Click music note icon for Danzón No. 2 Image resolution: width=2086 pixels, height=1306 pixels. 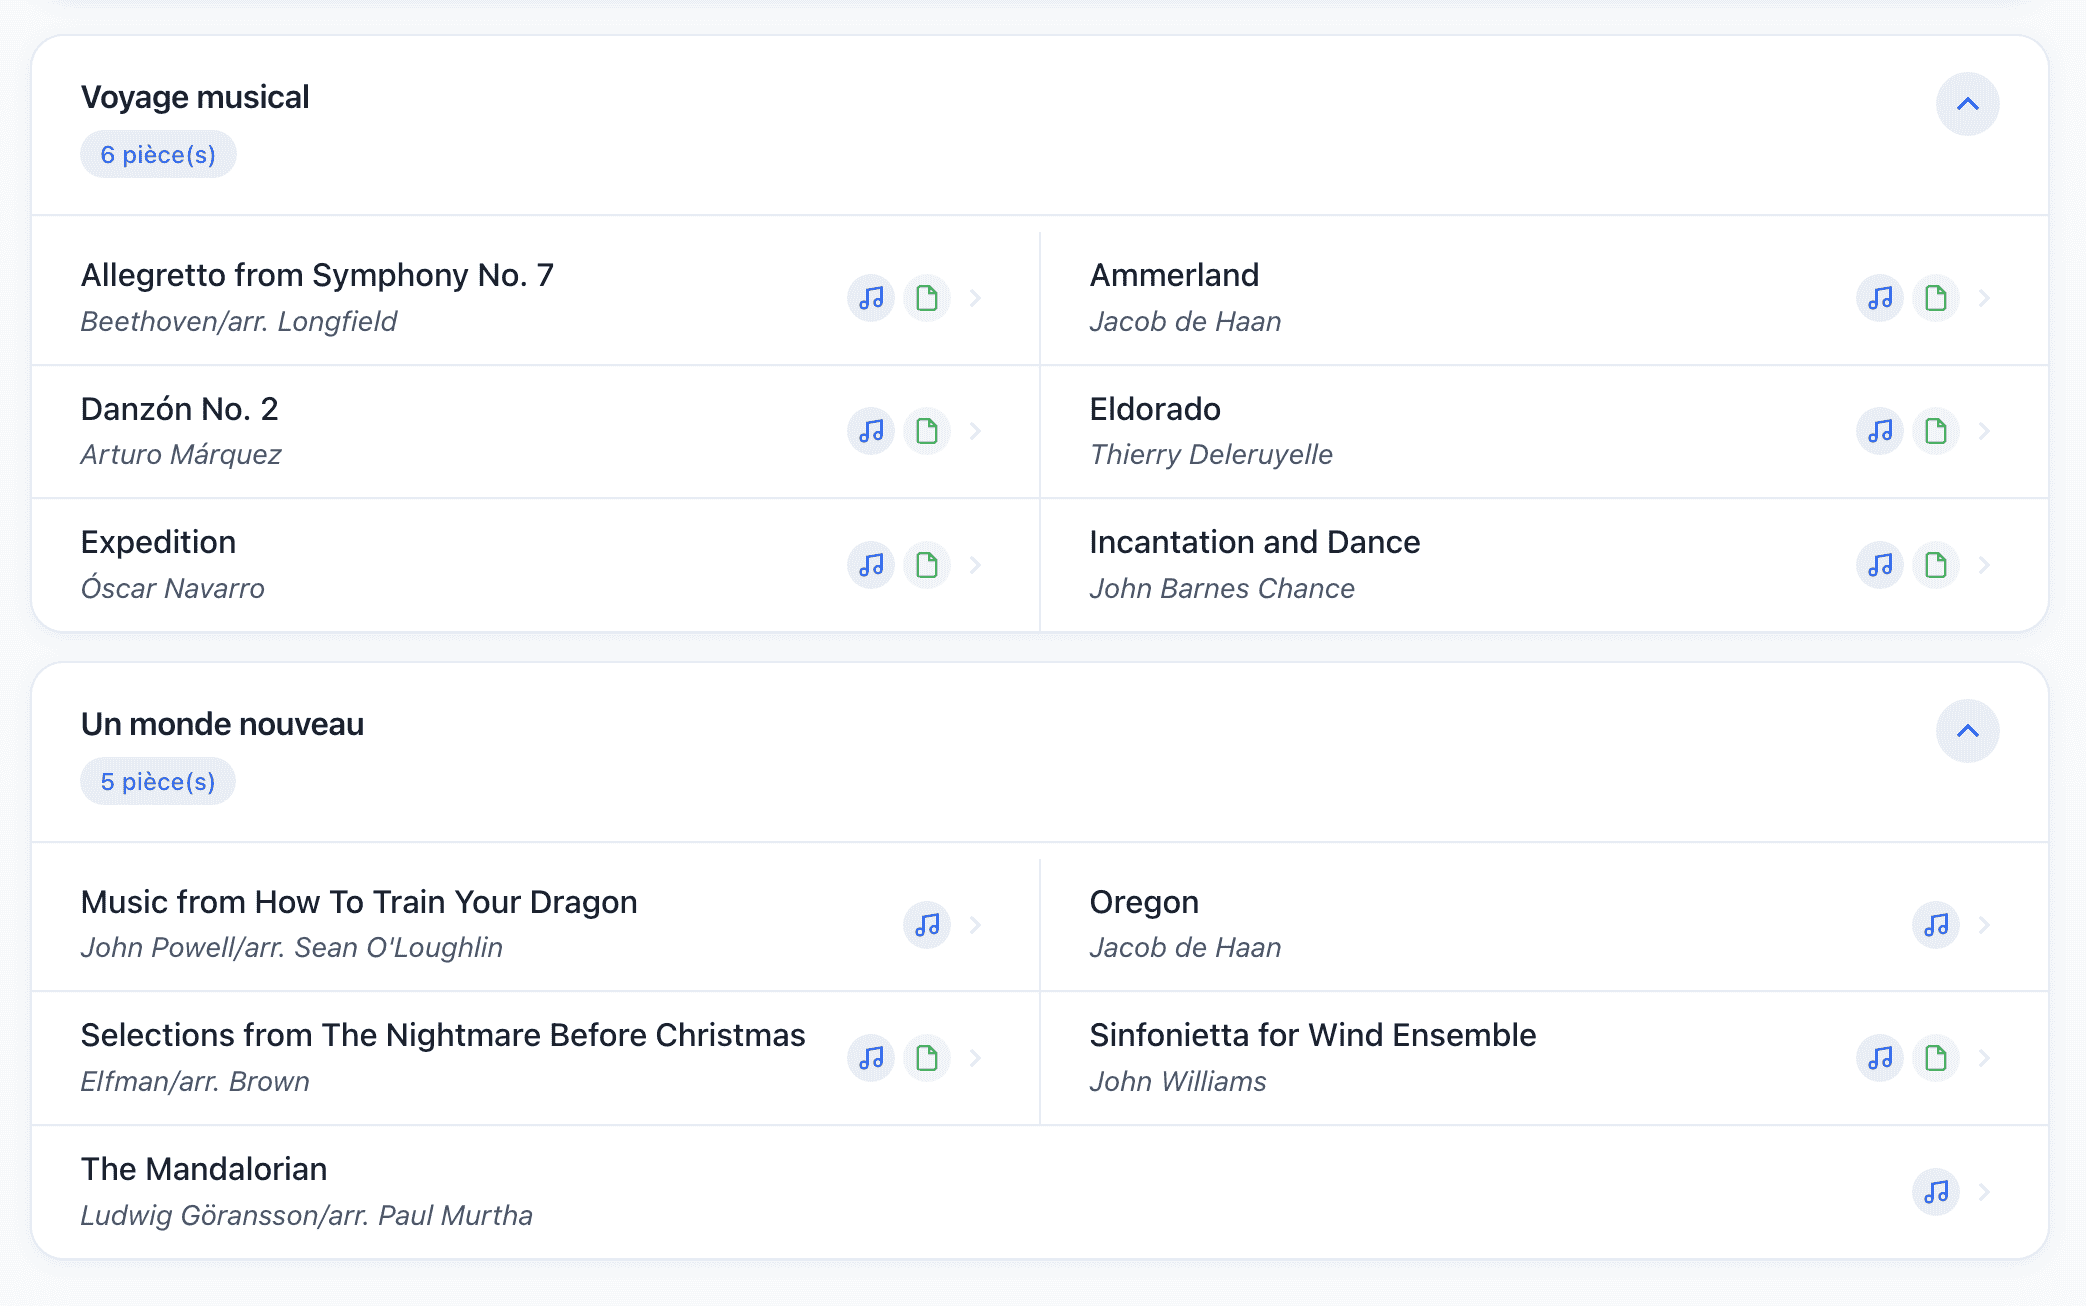coord(871,431)
